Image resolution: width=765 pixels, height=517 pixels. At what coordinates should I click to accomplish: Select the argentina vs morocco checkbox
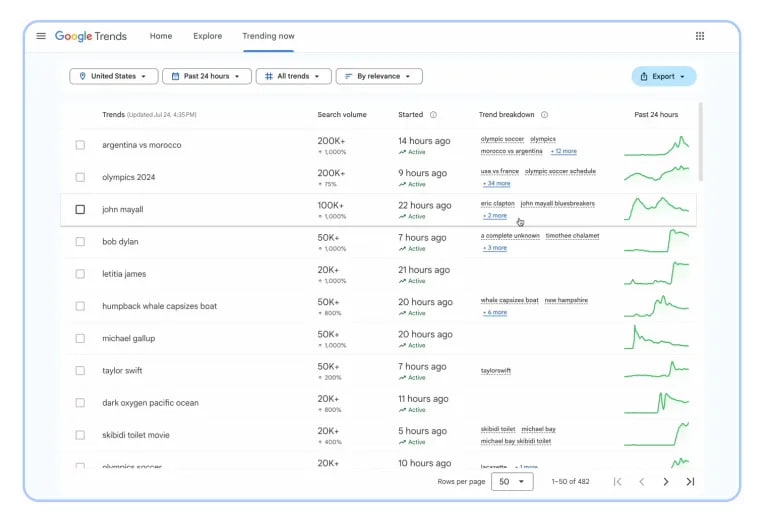(80, 145)
